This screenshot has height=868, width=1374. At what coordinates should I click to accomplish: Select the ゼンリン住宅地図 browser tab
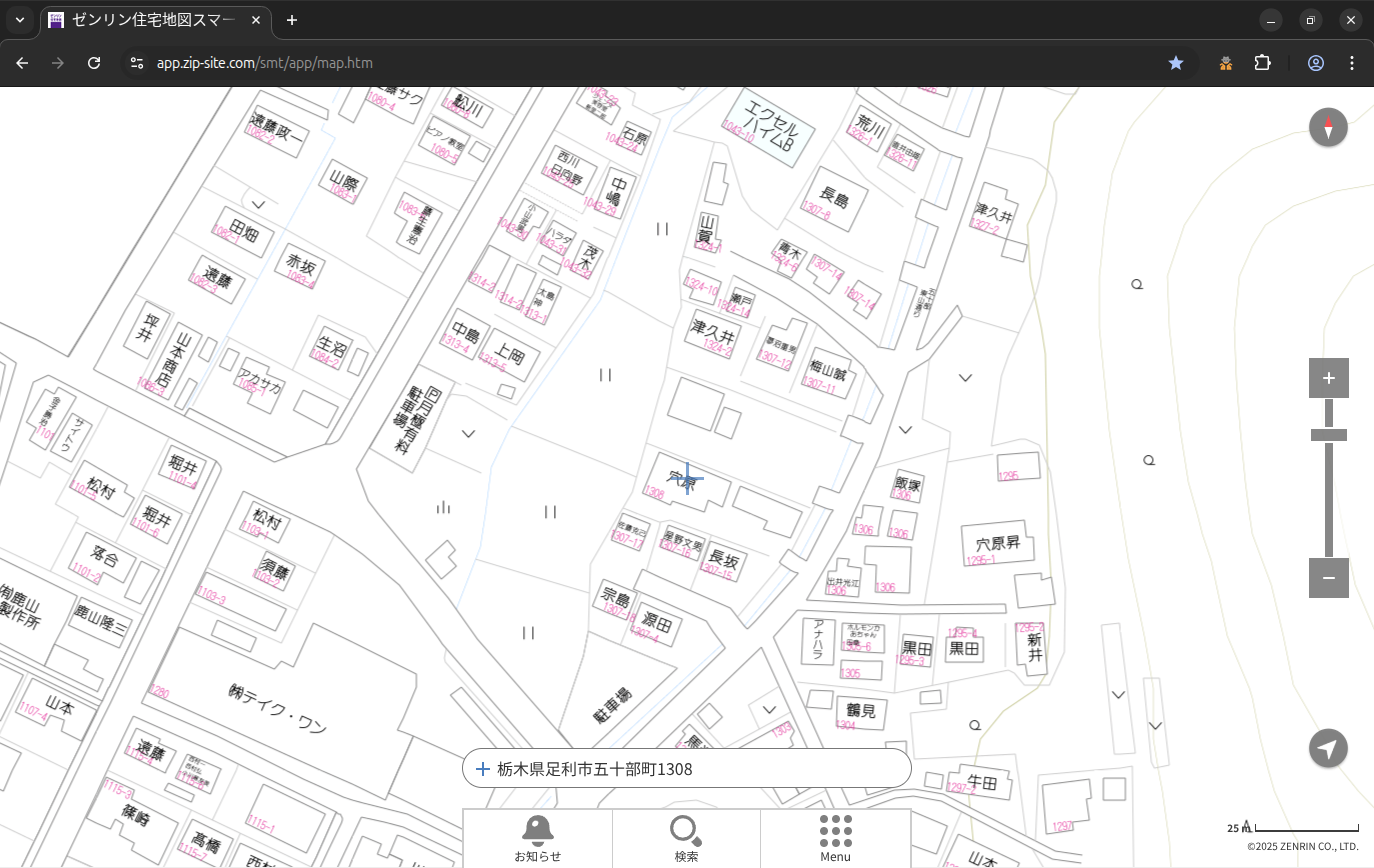pos(150,20)
